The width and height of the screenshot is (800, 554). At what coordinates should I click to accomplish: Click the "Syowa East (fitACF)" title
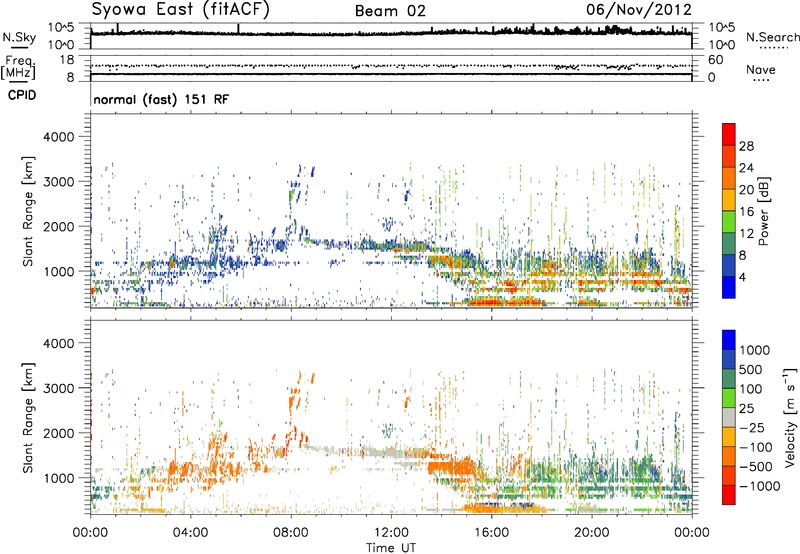pos(180,10)
